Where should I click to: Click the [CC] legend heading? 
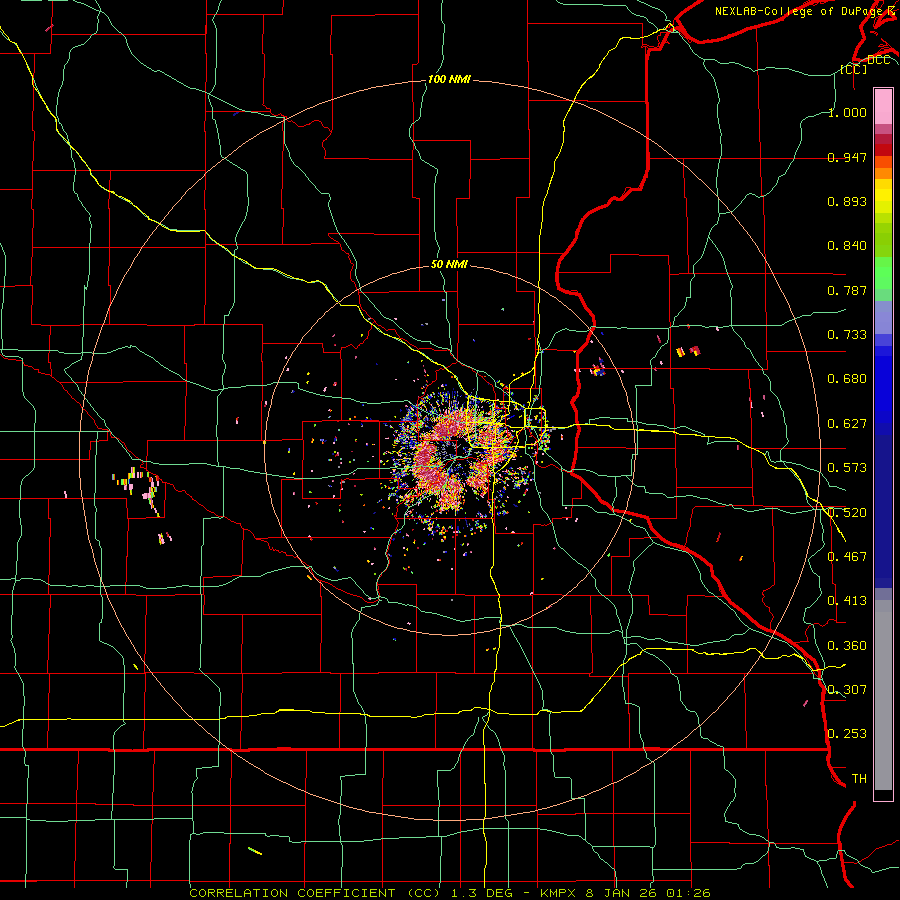pos(854,69)
